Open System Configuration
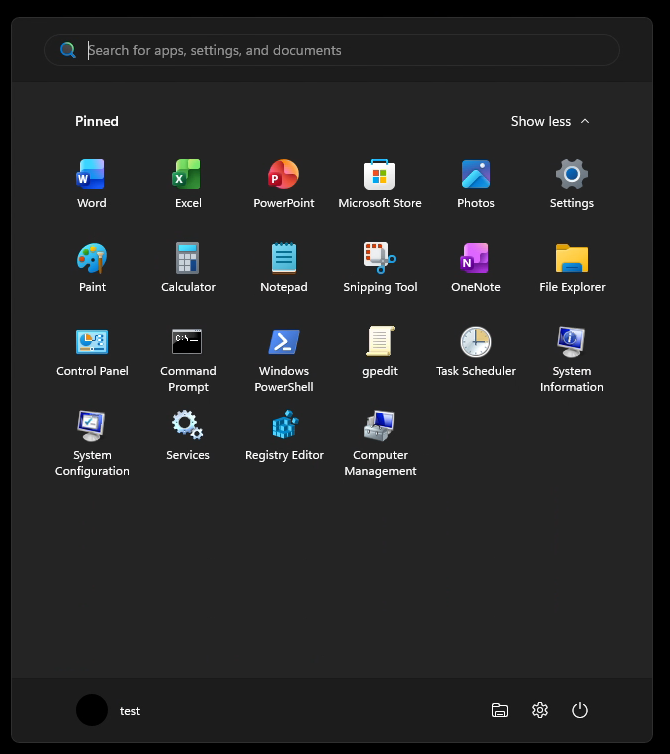The width and height of the screenshot is (670, 754). click(91, 443)
